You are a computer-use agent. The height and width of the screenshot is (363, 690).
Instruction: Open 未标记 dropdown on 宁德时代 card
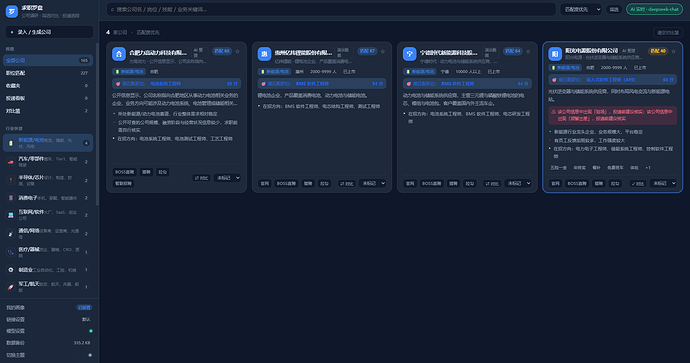(x=518, y=183)
